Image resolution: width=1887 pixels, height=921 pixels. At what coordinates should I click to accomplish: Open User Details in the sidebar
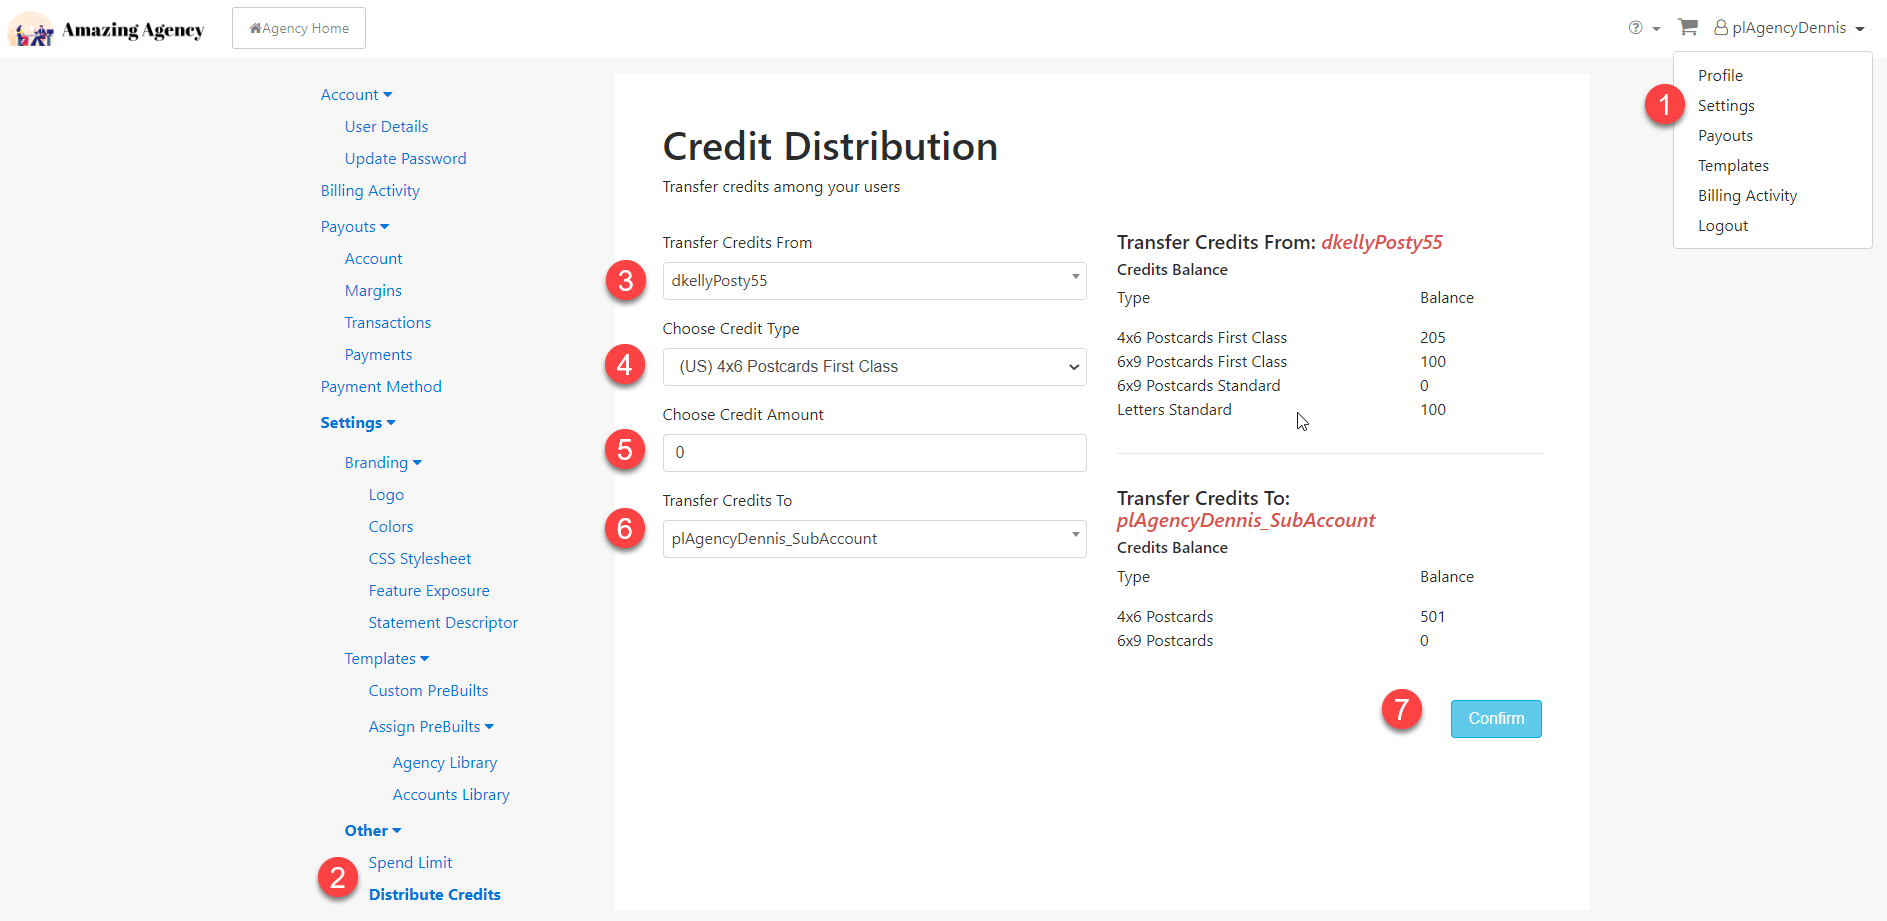386,127
